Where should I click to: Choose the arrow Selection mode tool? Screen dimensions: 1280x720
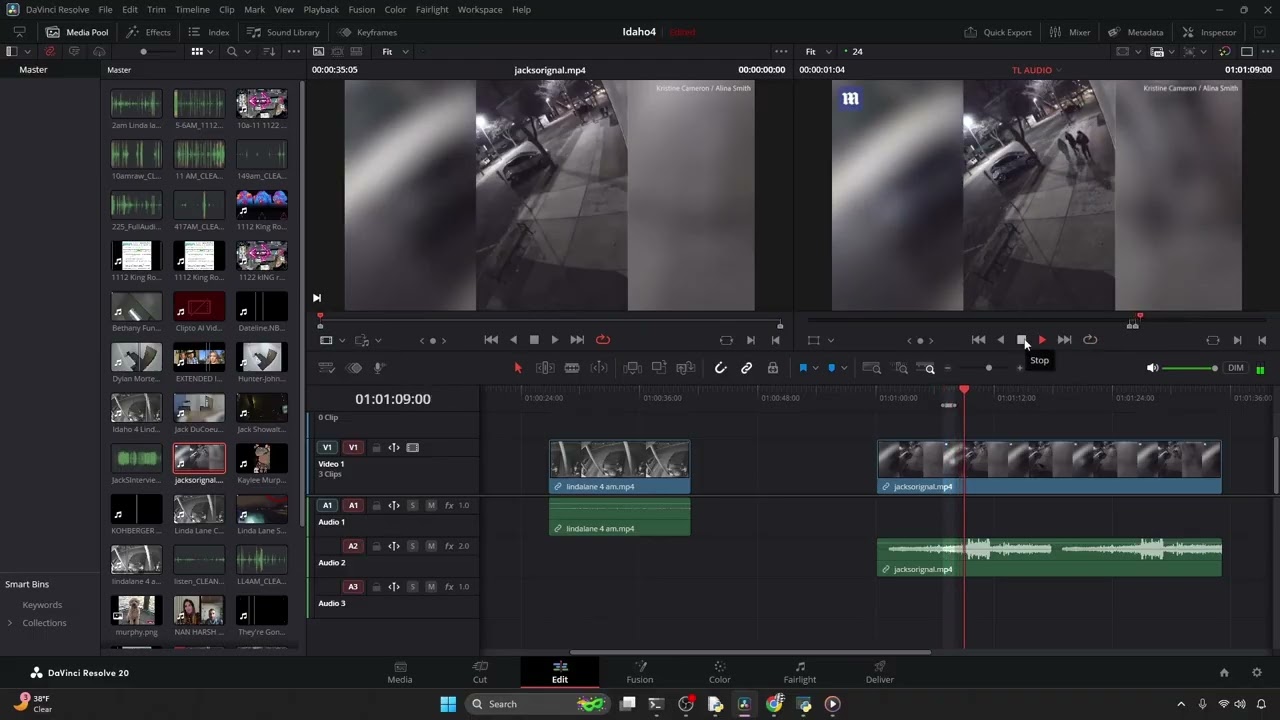click(518, 368)
